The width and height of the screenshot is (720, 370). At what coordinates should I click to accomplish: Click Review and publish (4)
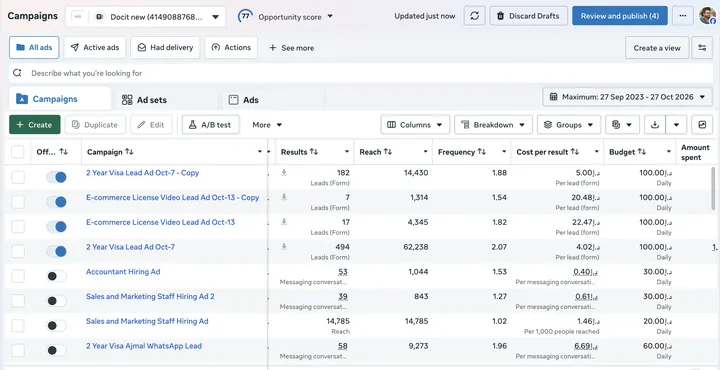tap(619, 16)
